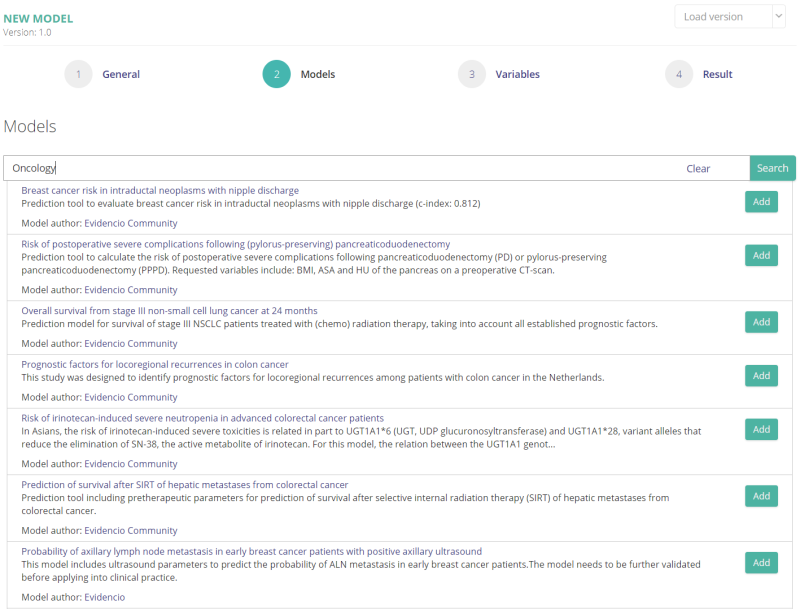Go to step 1 General
The height and width of the screenshot is (609, 800).
pos(78,74)
